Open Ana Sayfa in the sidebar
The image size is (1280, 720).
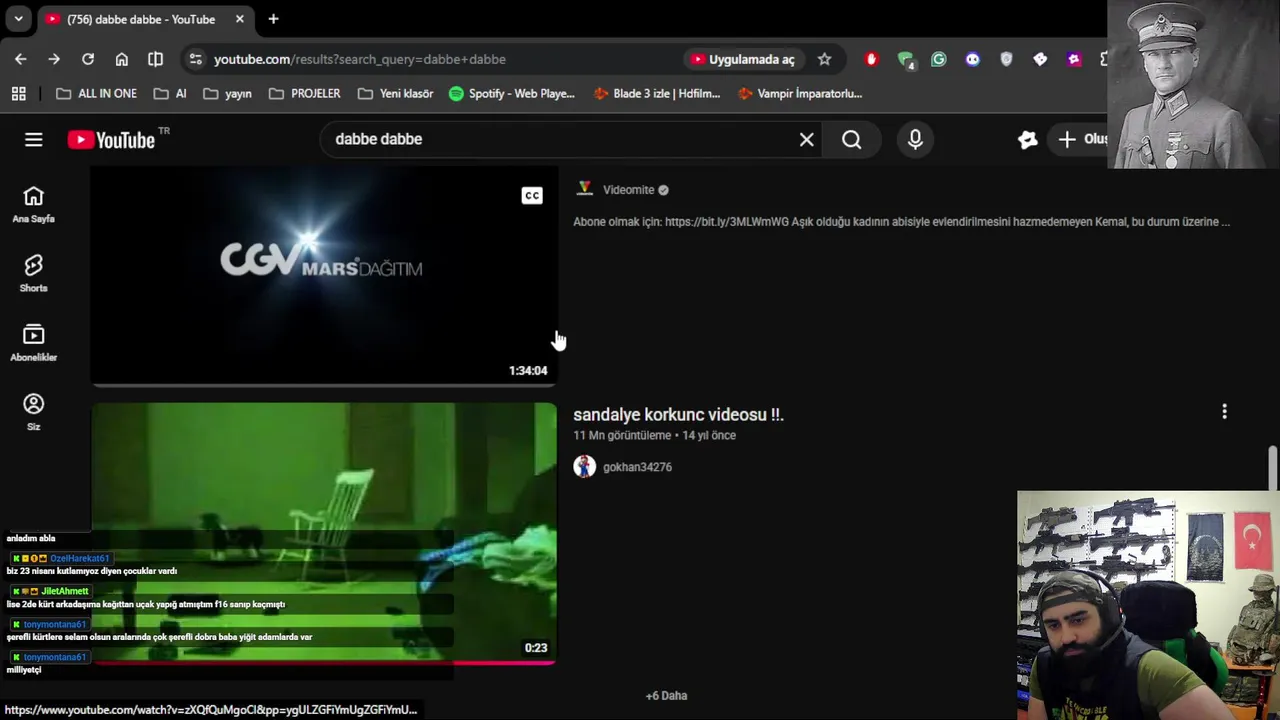34,205
